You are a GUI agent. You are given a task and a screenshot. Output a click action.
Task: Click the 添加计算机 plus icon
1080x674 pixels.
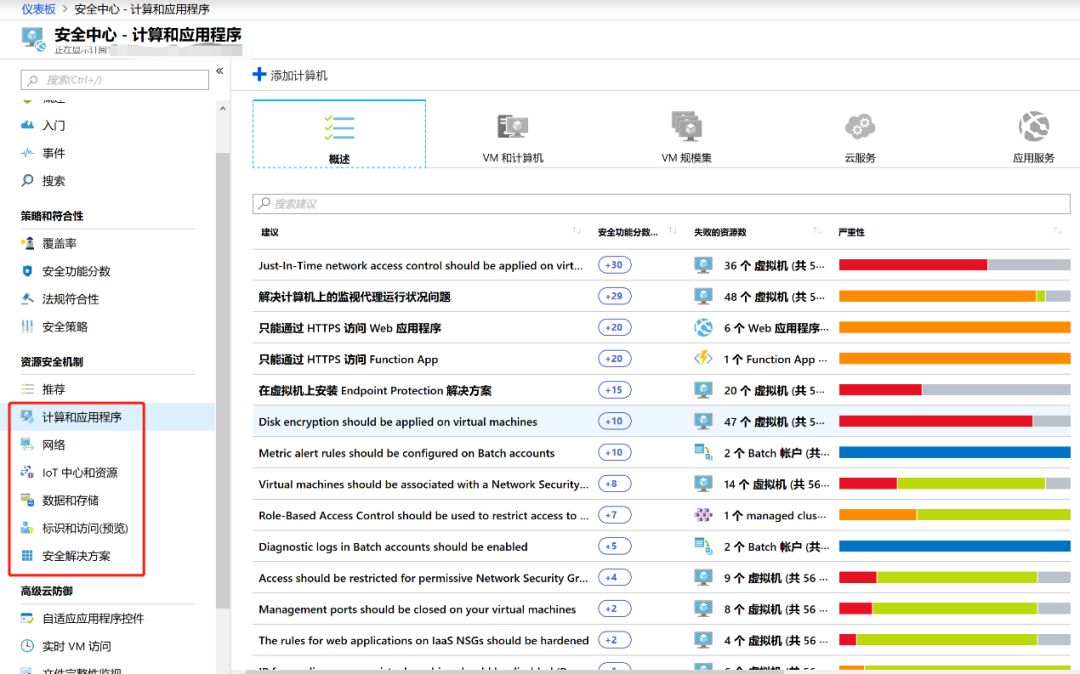pyautogui.click(x=259, y=74)
